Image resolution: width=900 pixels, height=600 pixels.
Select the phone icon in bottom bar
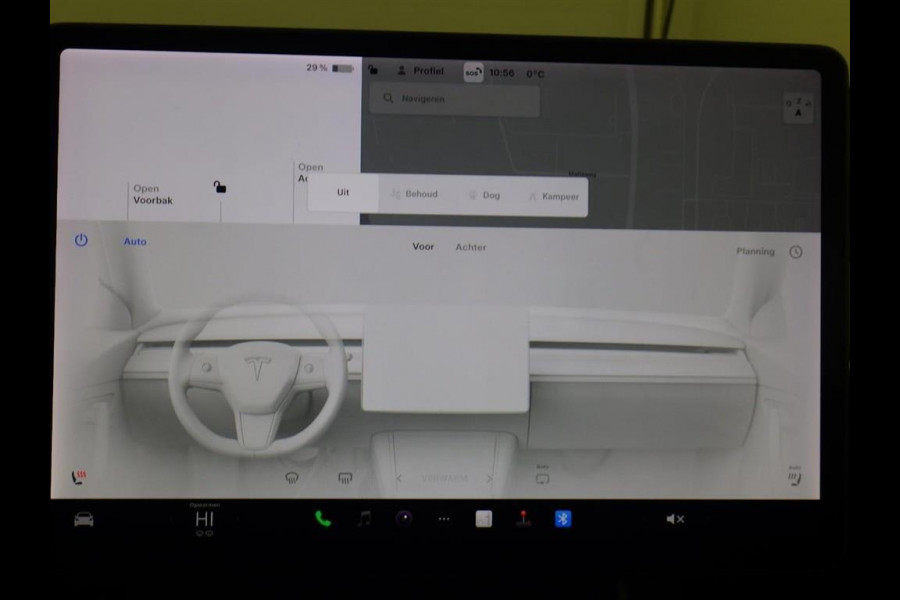click(x=322, y=518)
